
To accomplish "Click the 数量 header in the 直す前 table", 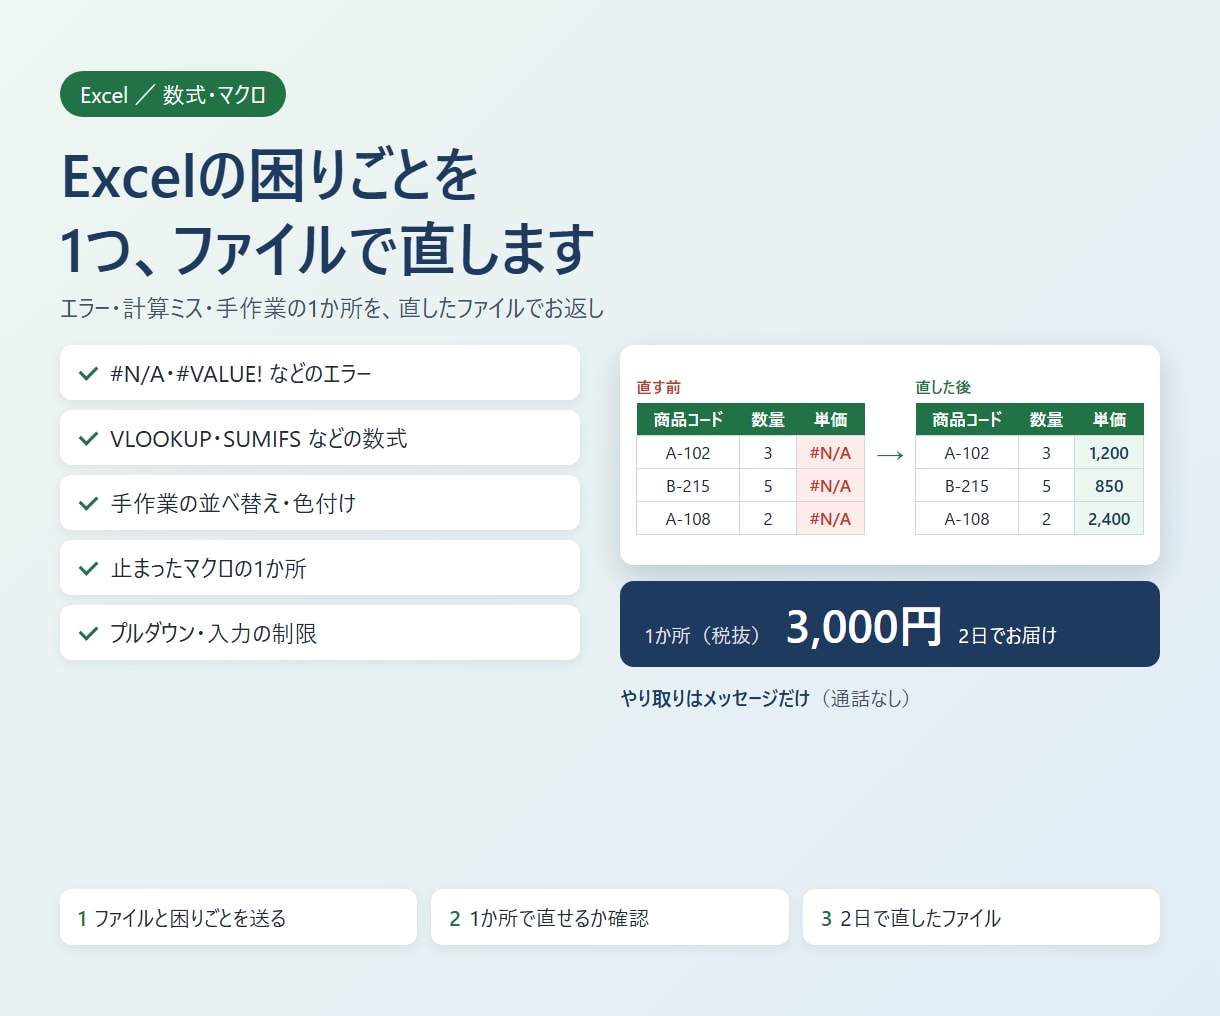I will (768, 420).
